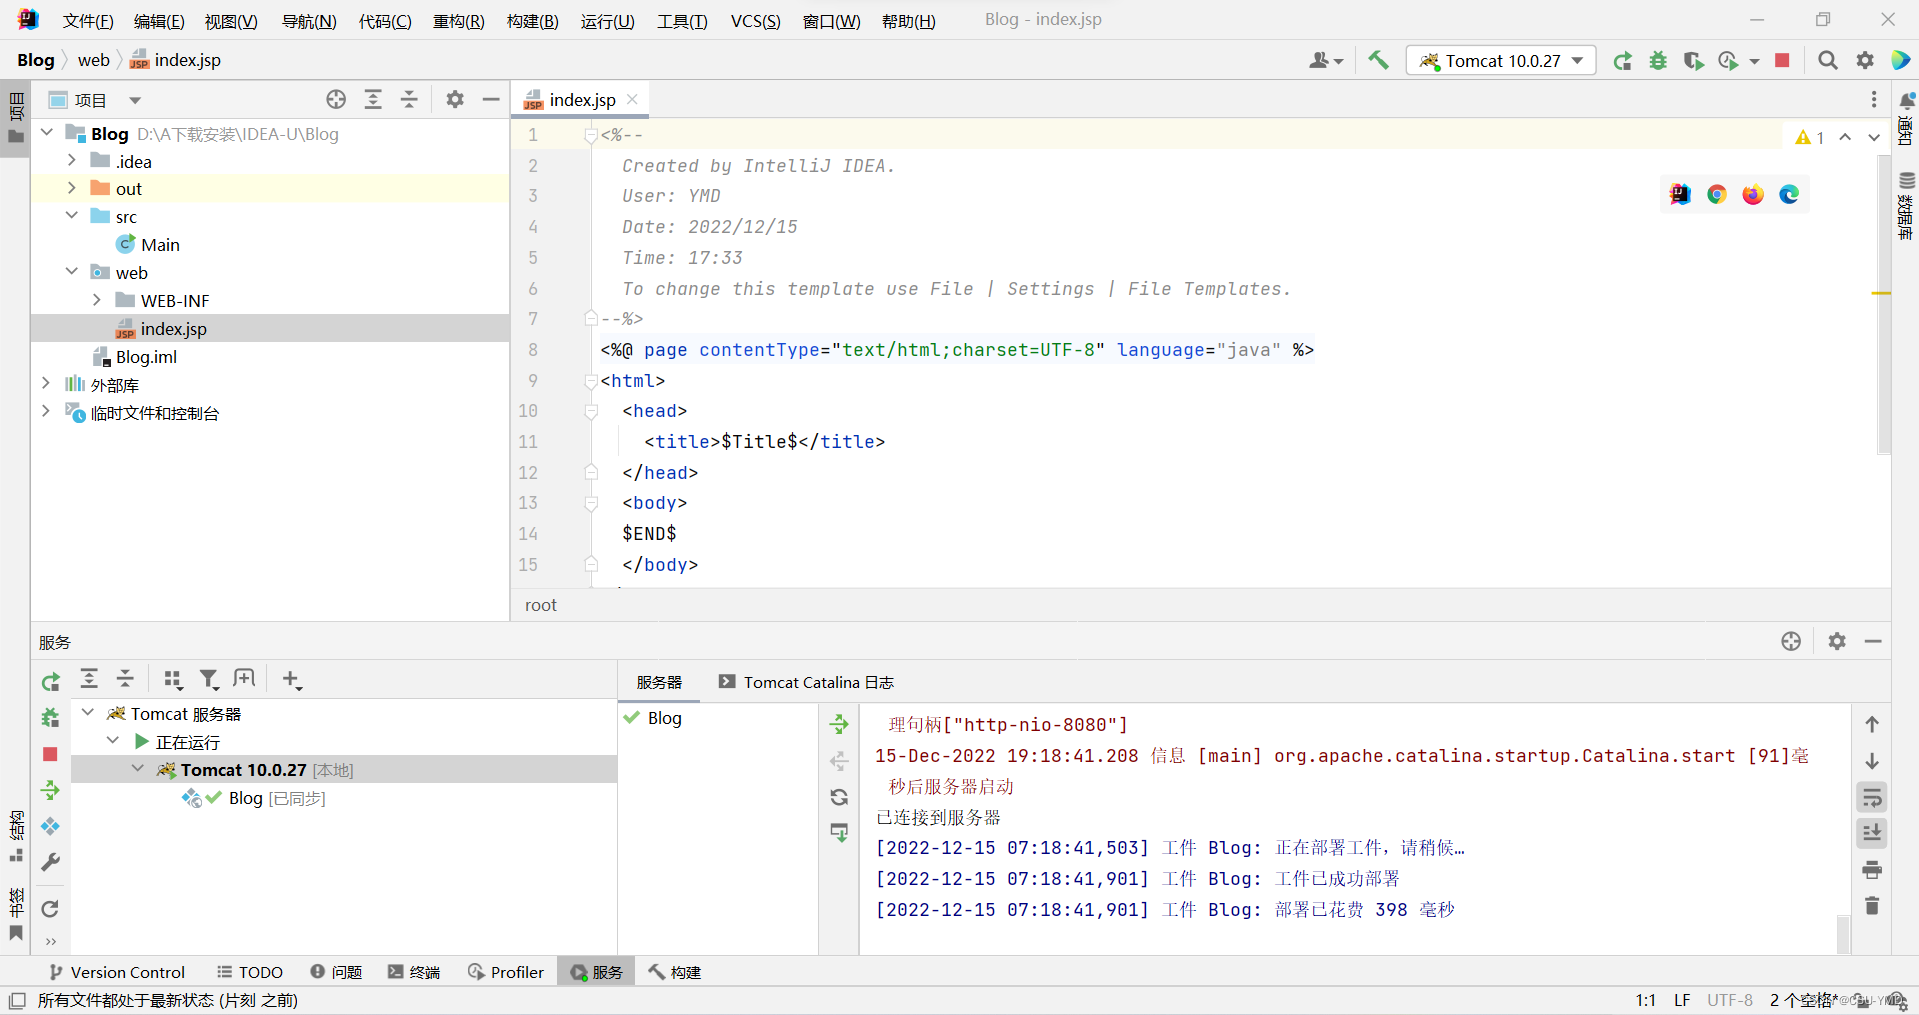
Task: Open the 导航(N) menu
Action: click(x=309, y=21)
